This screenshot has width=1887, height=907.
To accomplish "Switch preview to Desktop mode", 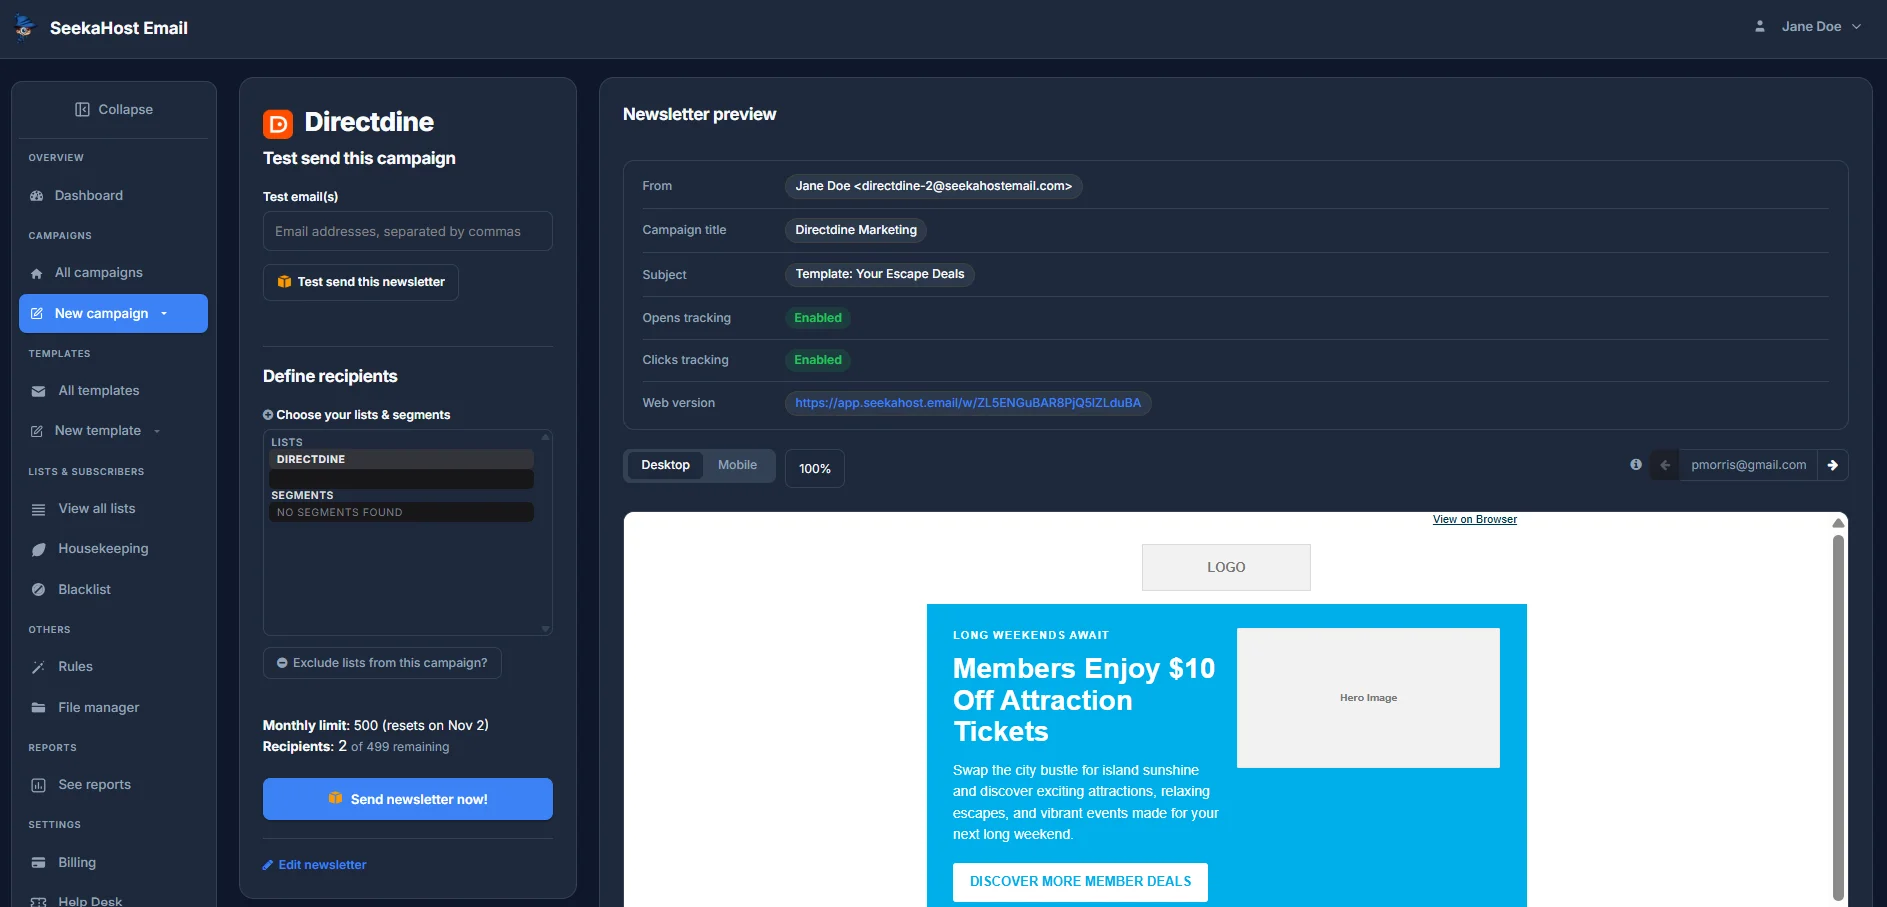I will tap(665, 465).
